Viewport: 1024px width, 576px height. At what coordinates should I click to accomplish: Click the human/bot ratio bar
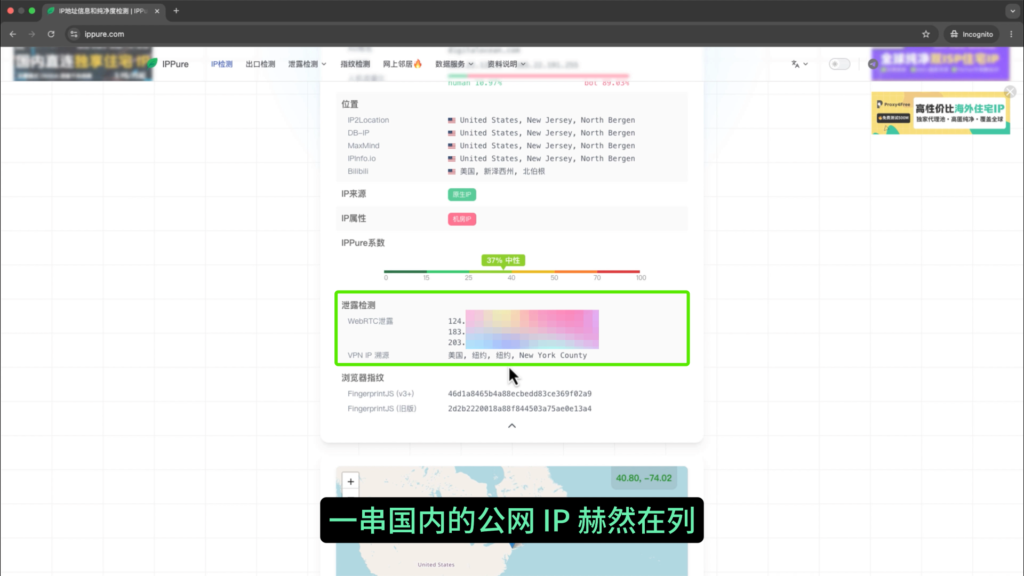click(x=538, y=76)
